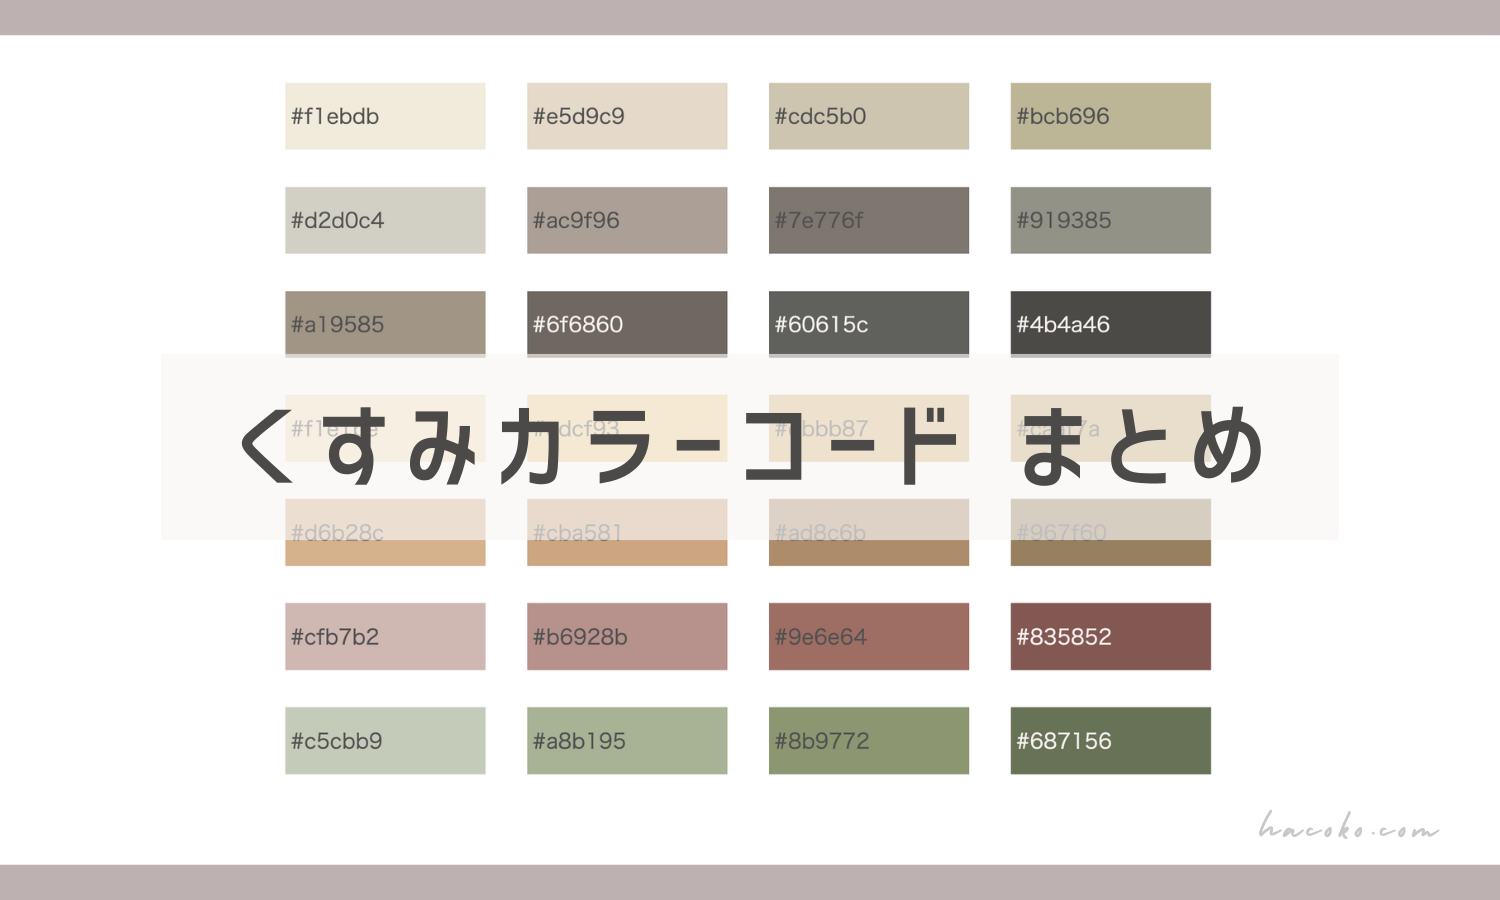Screen dimensions: 1500x900
Task: Select the #e5d9c9 beige swatch
Action: tap(627, 116)
